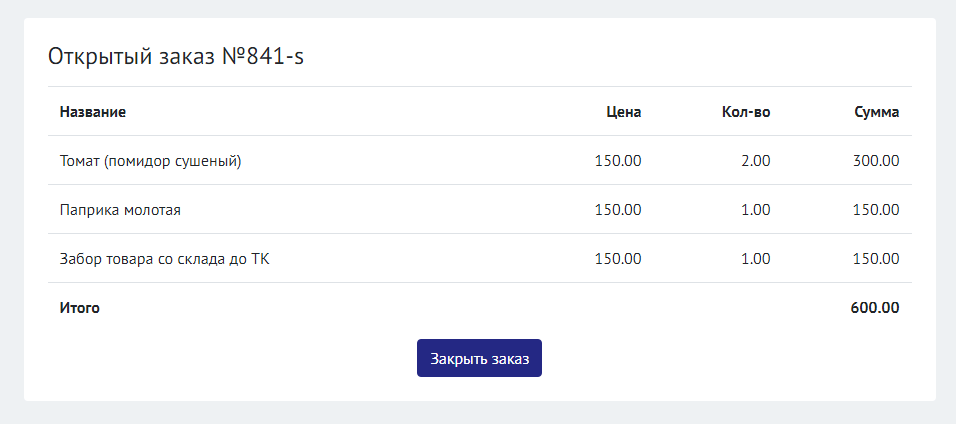Image resolution: width=956 pixels, height=424 pixels.
Task: Click the sum for Забор товара со склада
Action: (876, 259)
